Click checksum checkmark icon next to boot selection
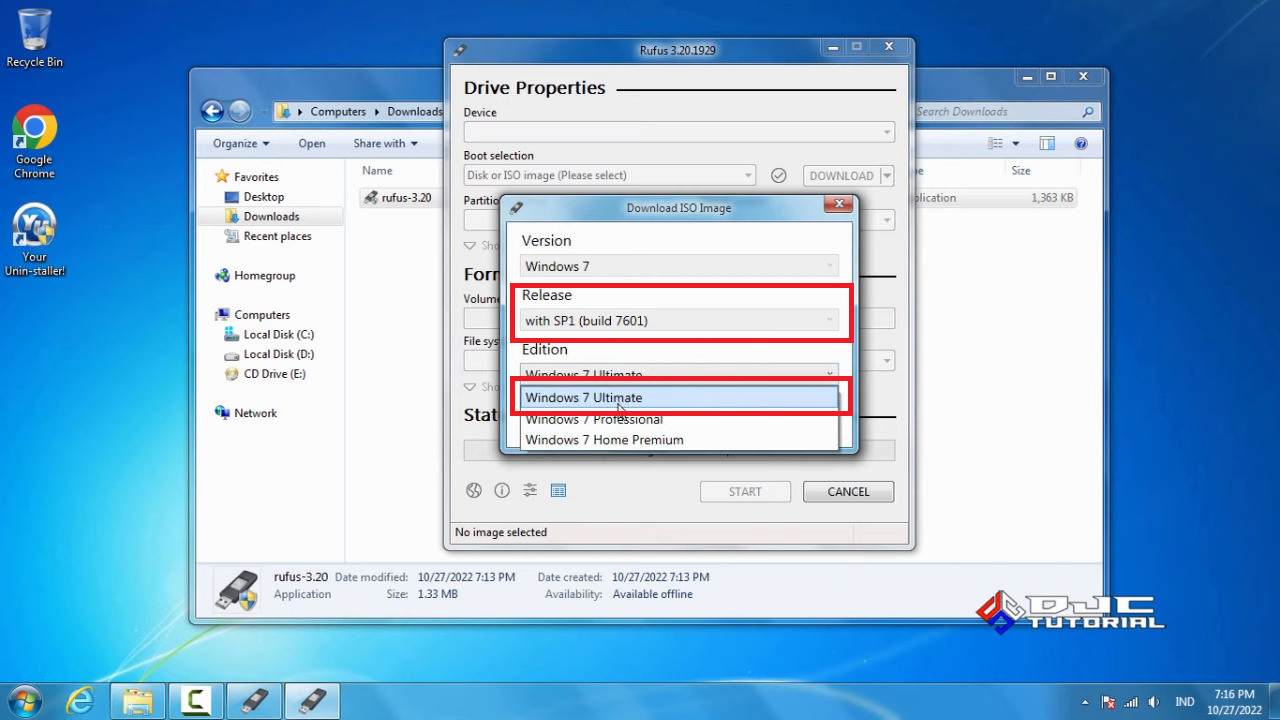Image resolution: width=1280 pixels, height=720 pixels. point(779,175)
